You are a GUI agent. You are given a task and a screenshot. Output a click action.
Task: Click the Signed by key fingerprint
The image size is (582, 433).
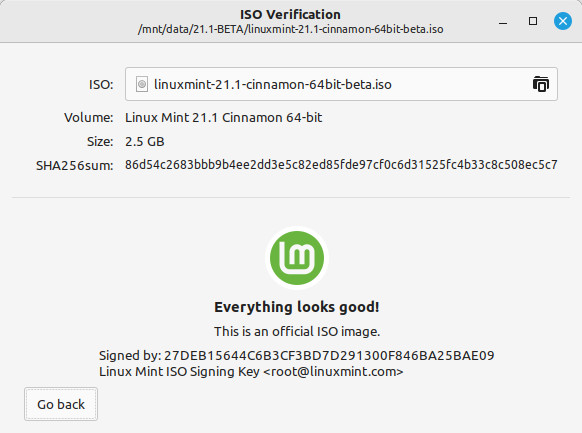pyautogui.click(x=329, y=355)
